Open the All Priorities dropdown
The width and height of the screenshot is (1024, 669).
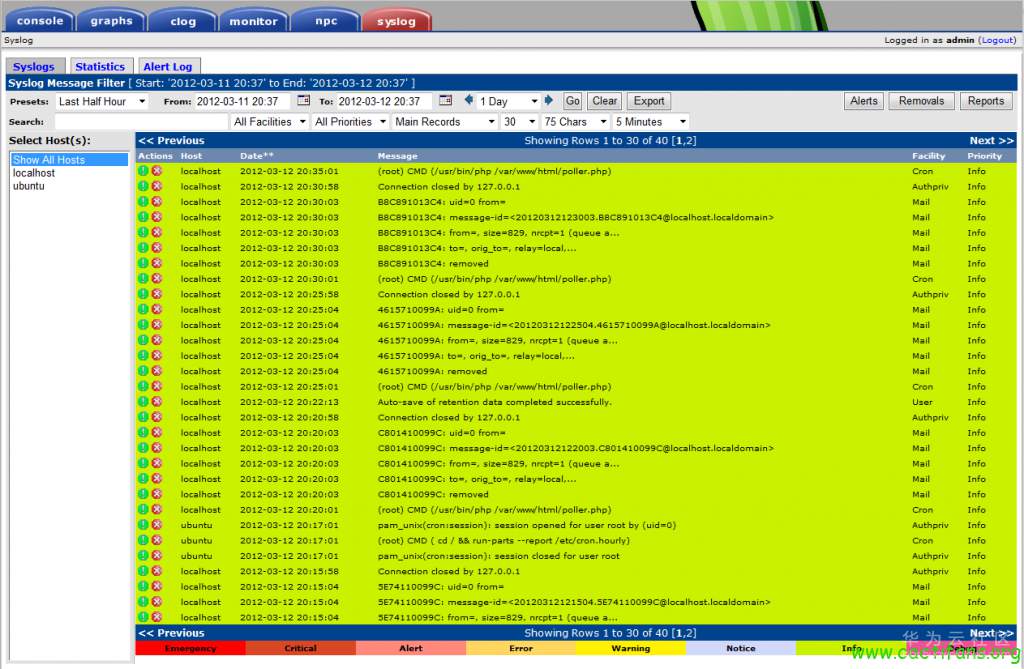pyautogui.click(x=349, y=122)
